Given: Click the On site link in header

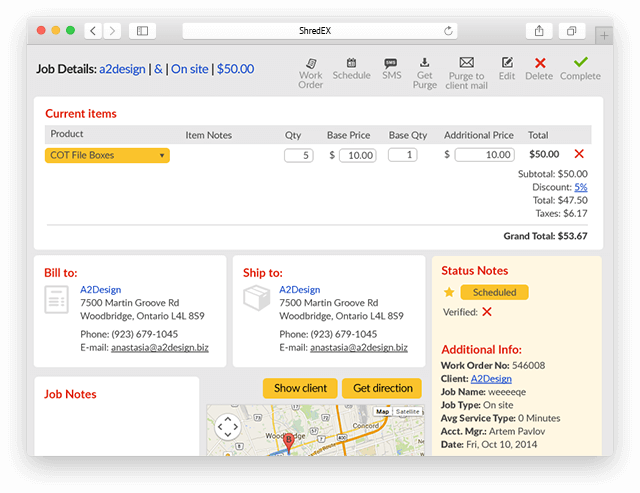Looking at the screenshot, I should (x=189, y=69).
